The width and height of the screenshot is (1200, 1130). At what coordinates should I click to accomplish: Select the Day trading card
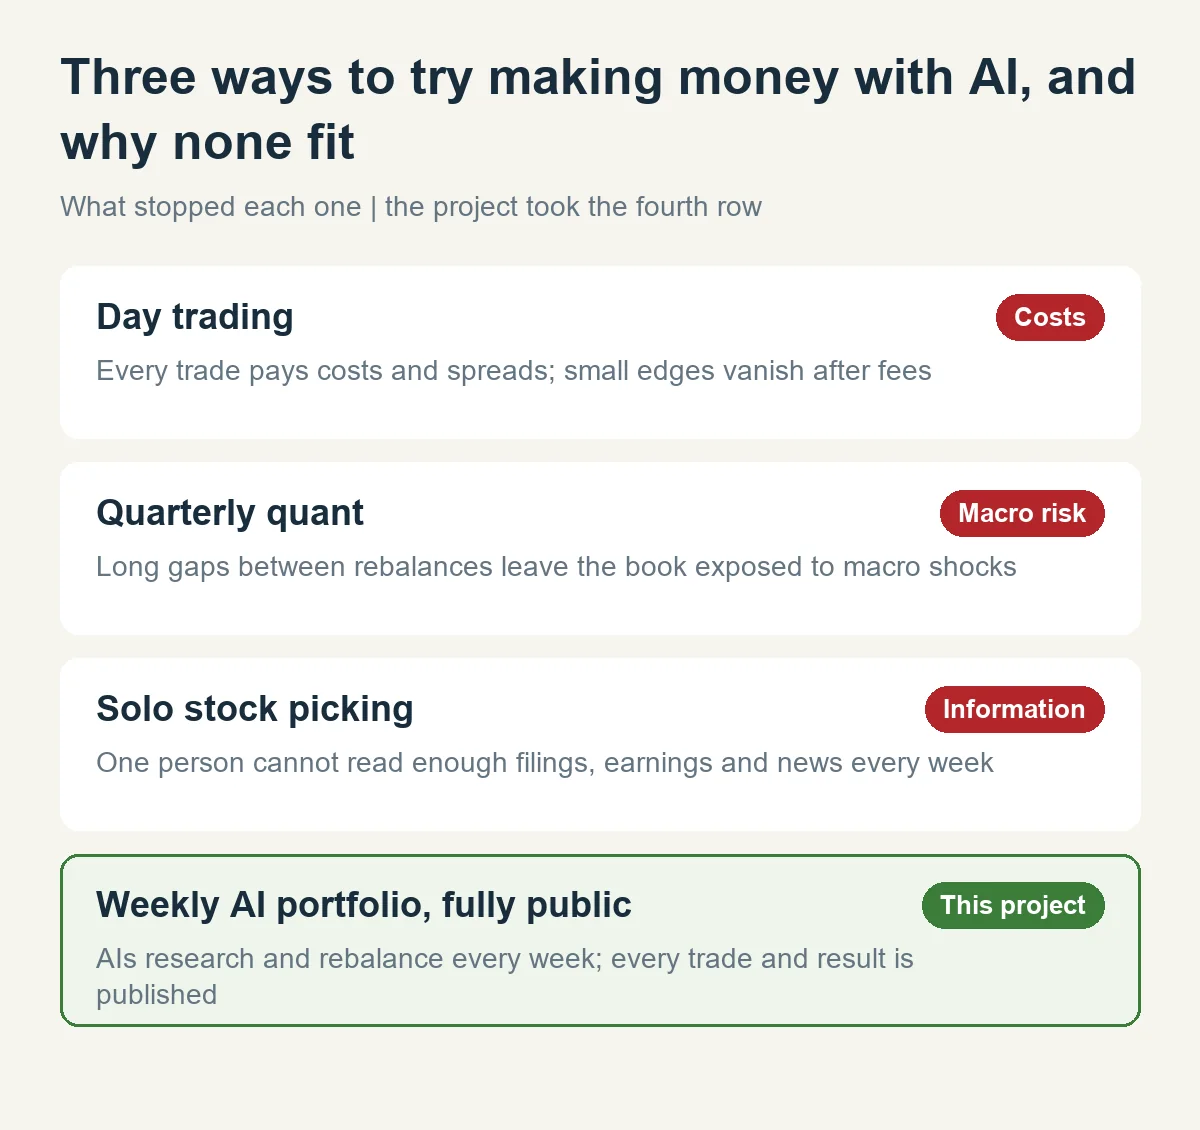600,352
